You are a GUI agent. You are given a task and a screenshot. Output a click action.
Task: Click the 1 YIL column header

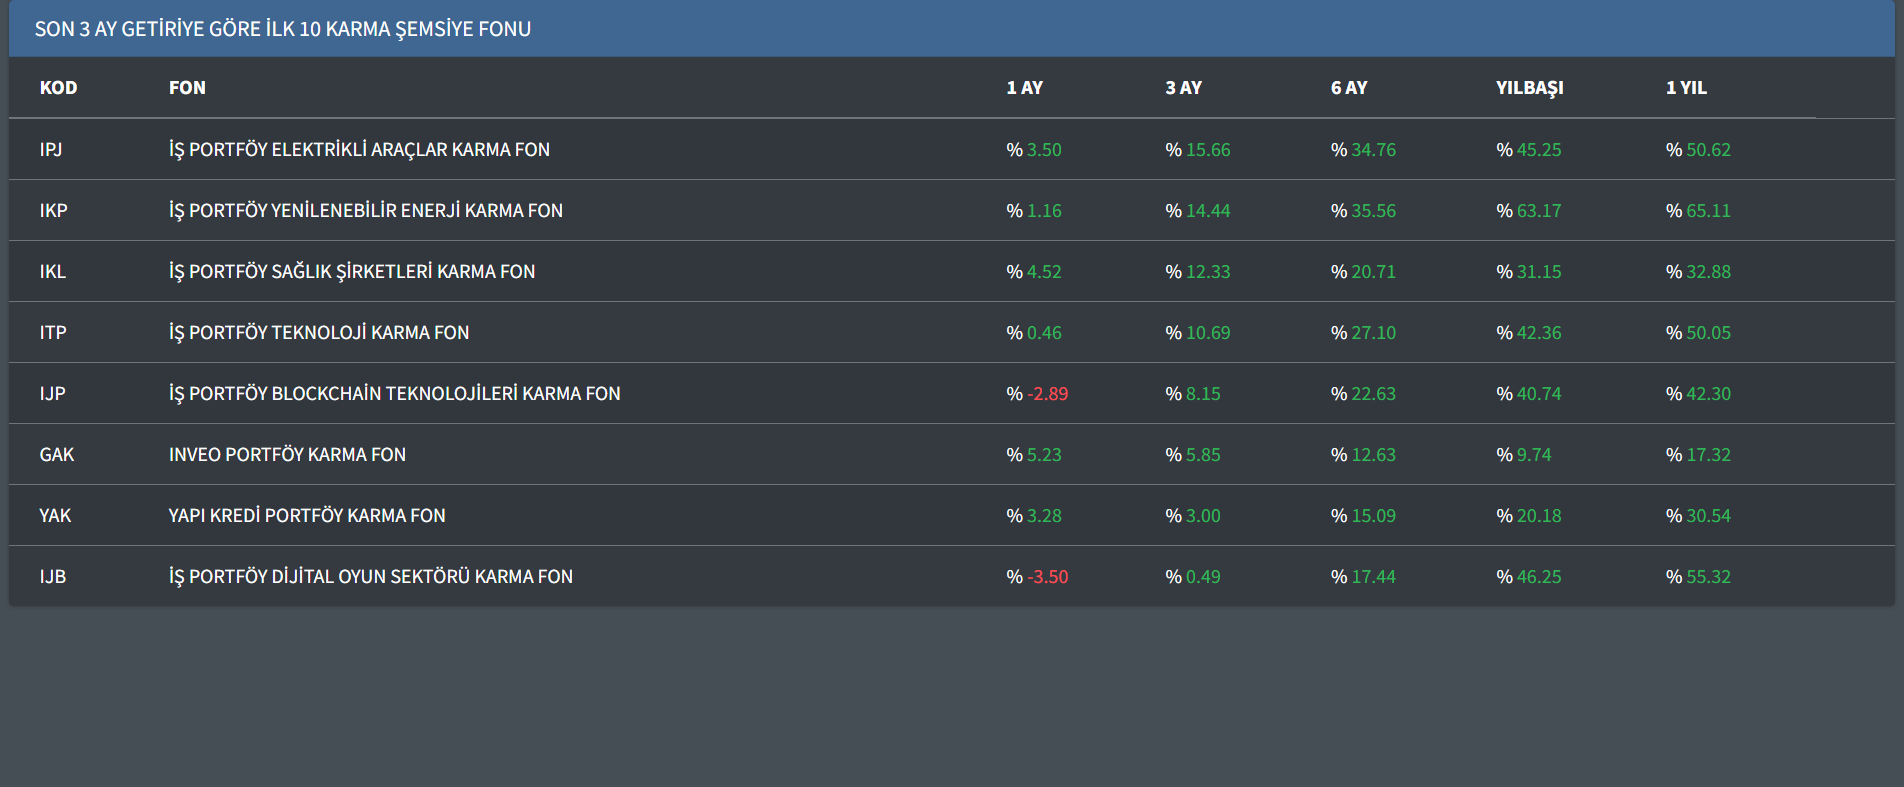point(1686,88)
